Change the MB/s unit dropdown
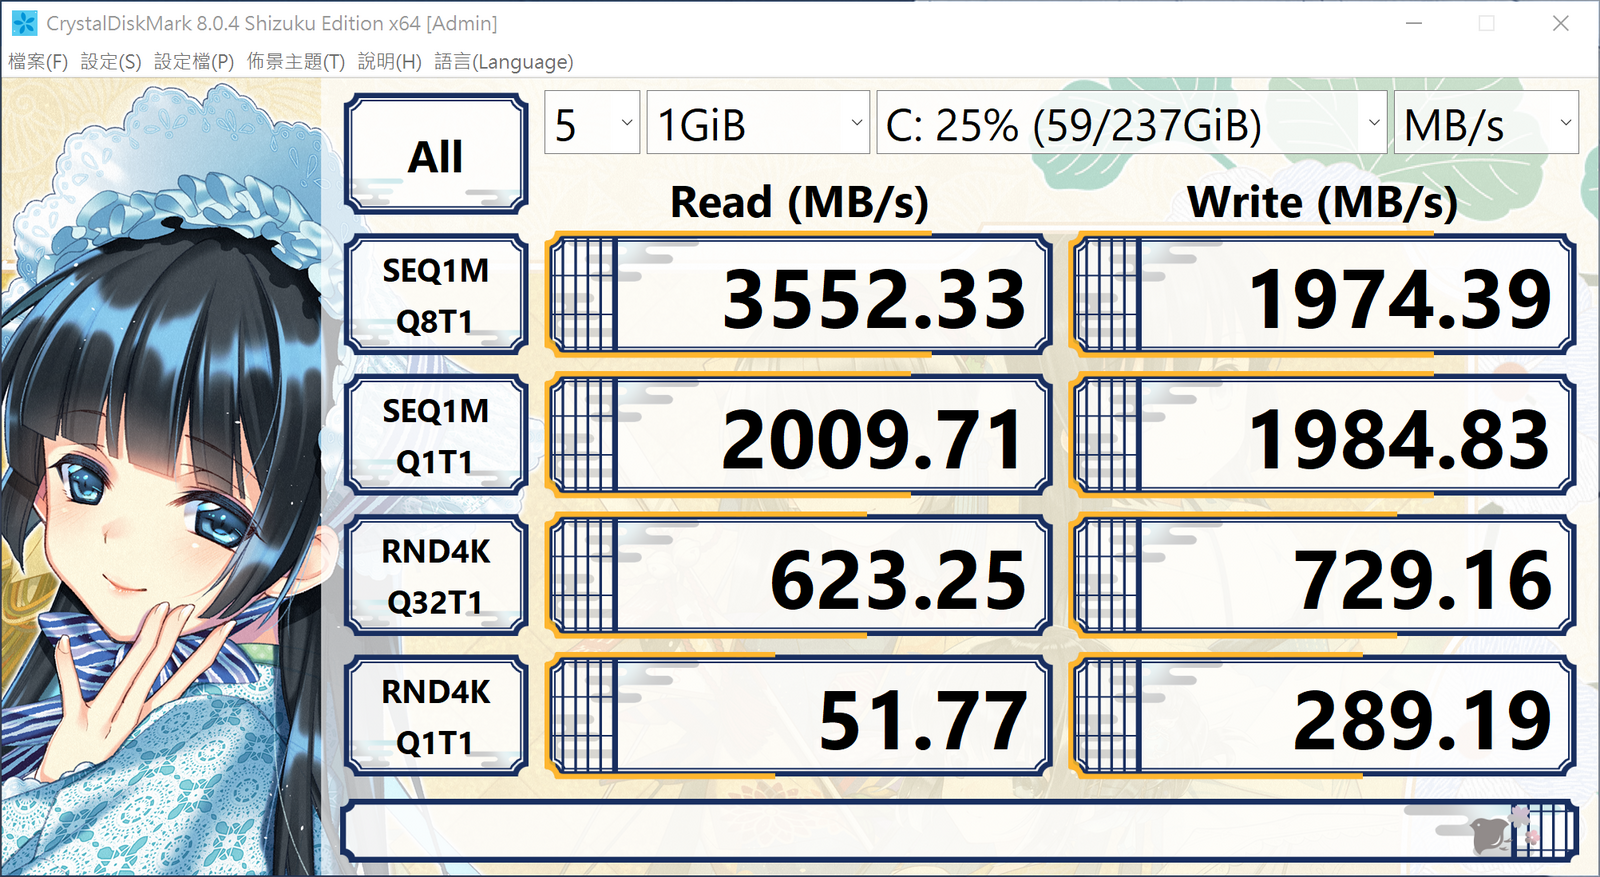The height and width of the screenshot is (877, 1600). pyautogui.click(x=1486, y=123)
